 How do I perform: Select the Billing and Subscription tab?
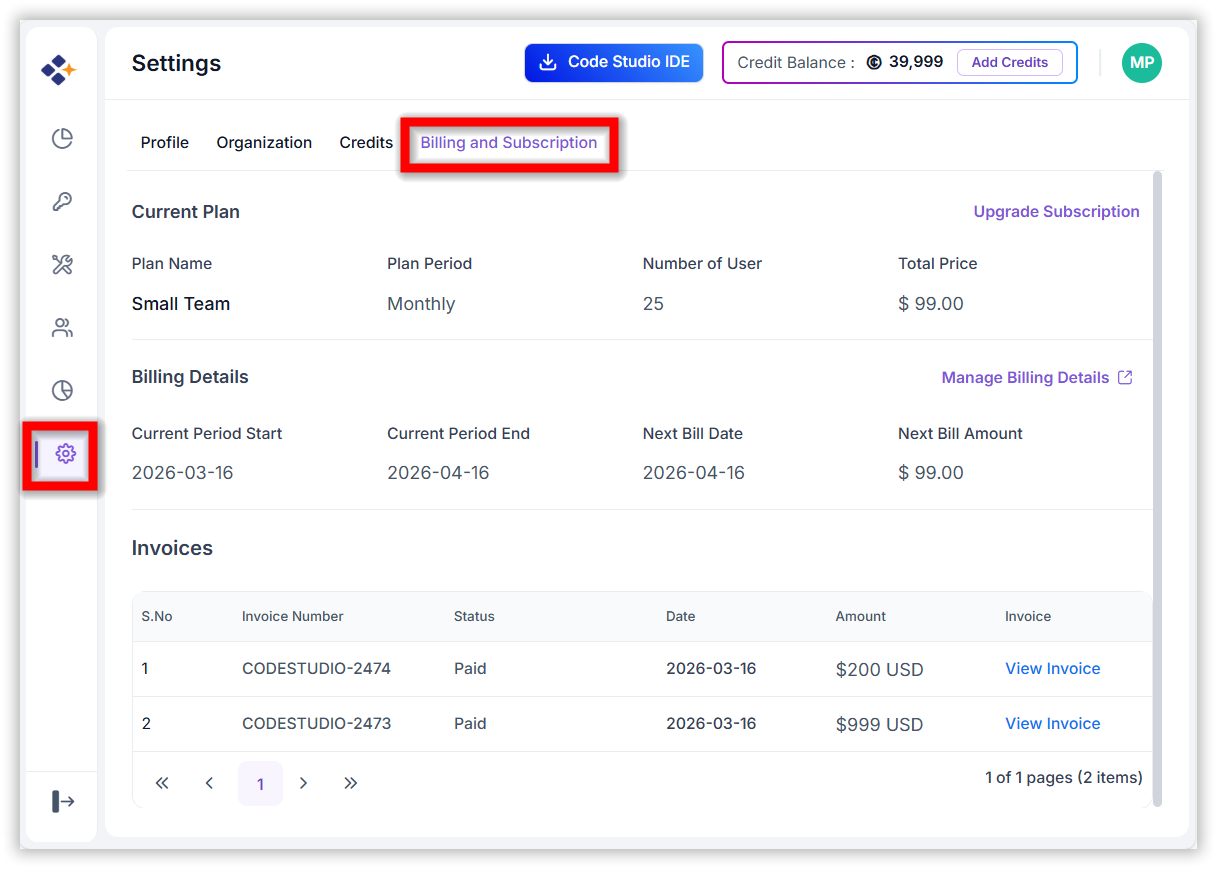click(x=509, y=143)
